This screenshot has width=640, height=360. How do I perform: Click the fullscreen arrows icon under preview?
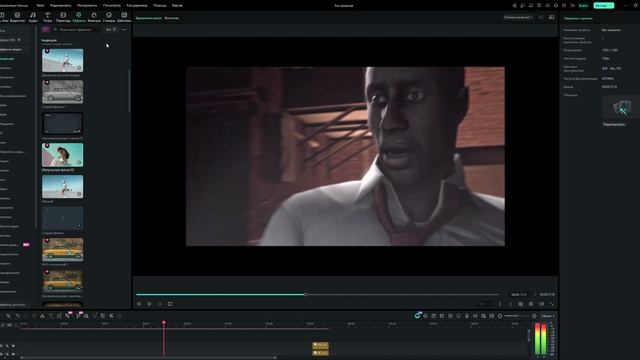(551, 304)
